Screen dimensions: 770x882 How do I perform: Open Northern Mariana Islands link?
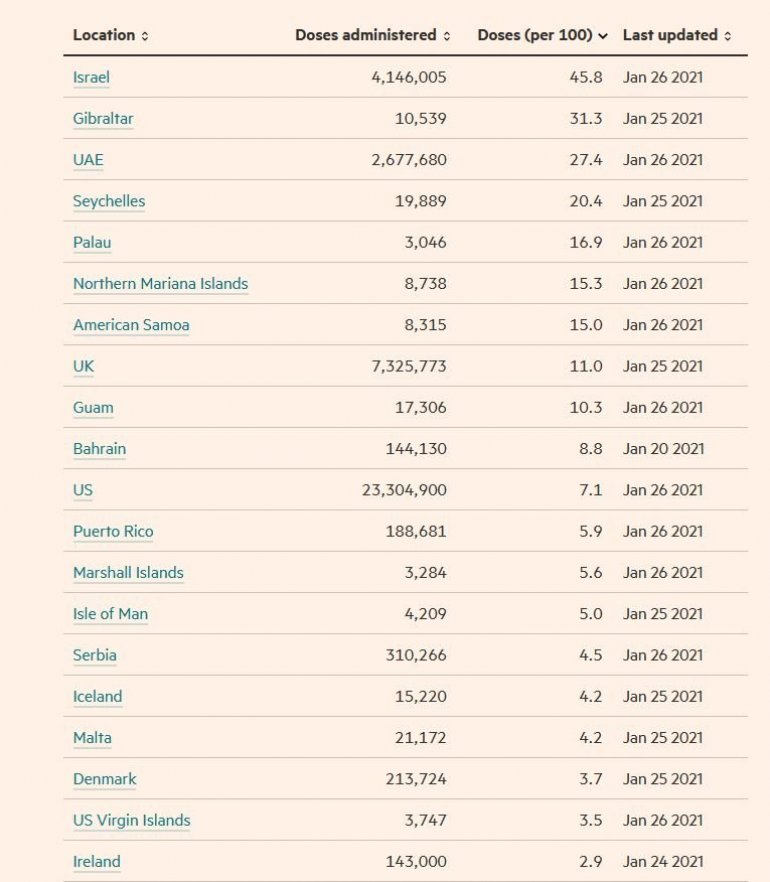[160, 283]
